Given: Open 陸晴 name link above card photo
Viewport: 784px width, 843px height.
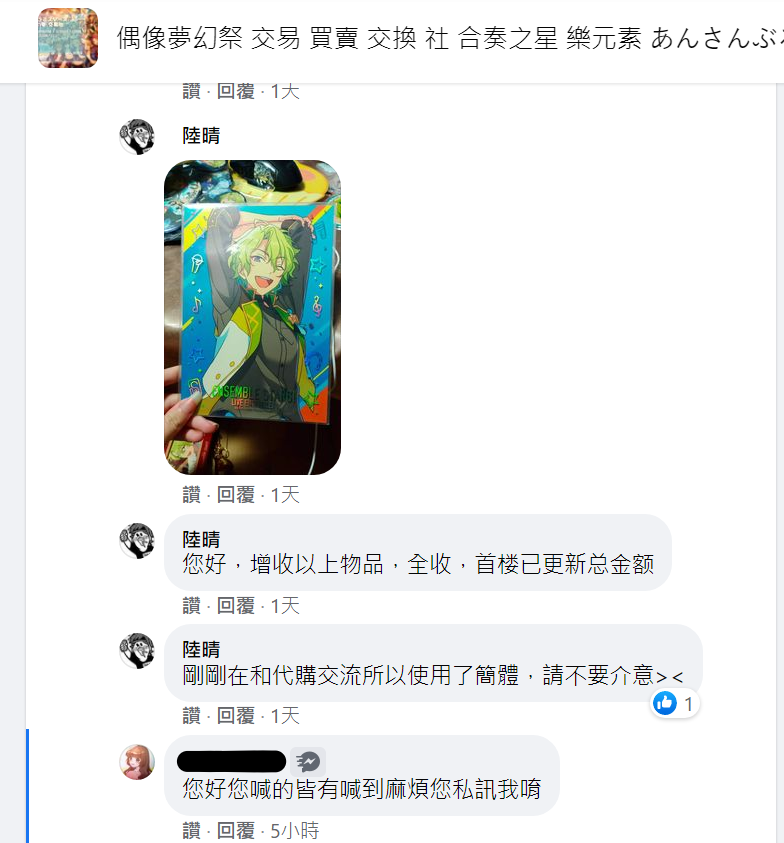Looking at the screenshot, I should click(x=201, y=135).
